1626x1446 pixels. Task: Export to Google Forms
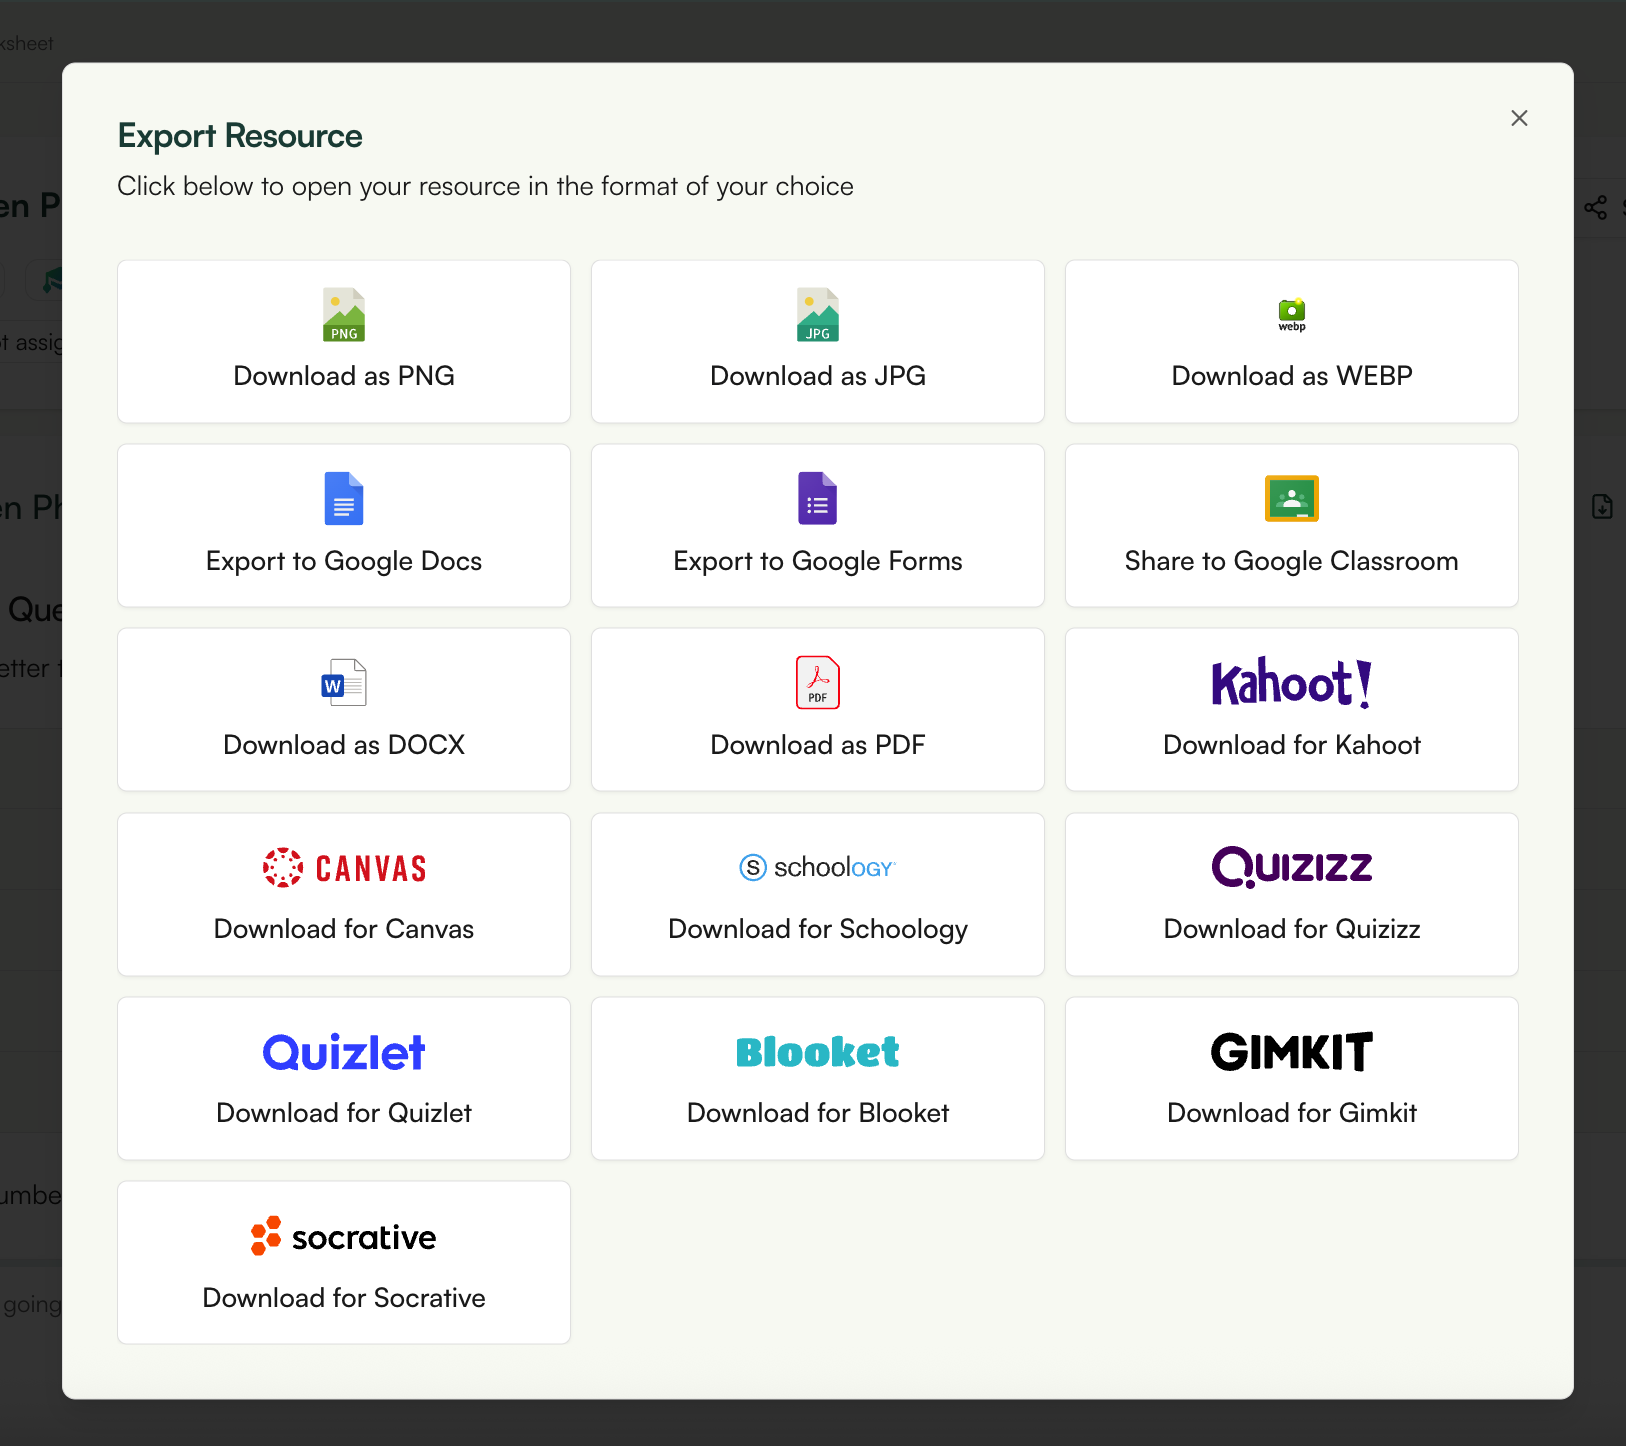pos(817,525)
